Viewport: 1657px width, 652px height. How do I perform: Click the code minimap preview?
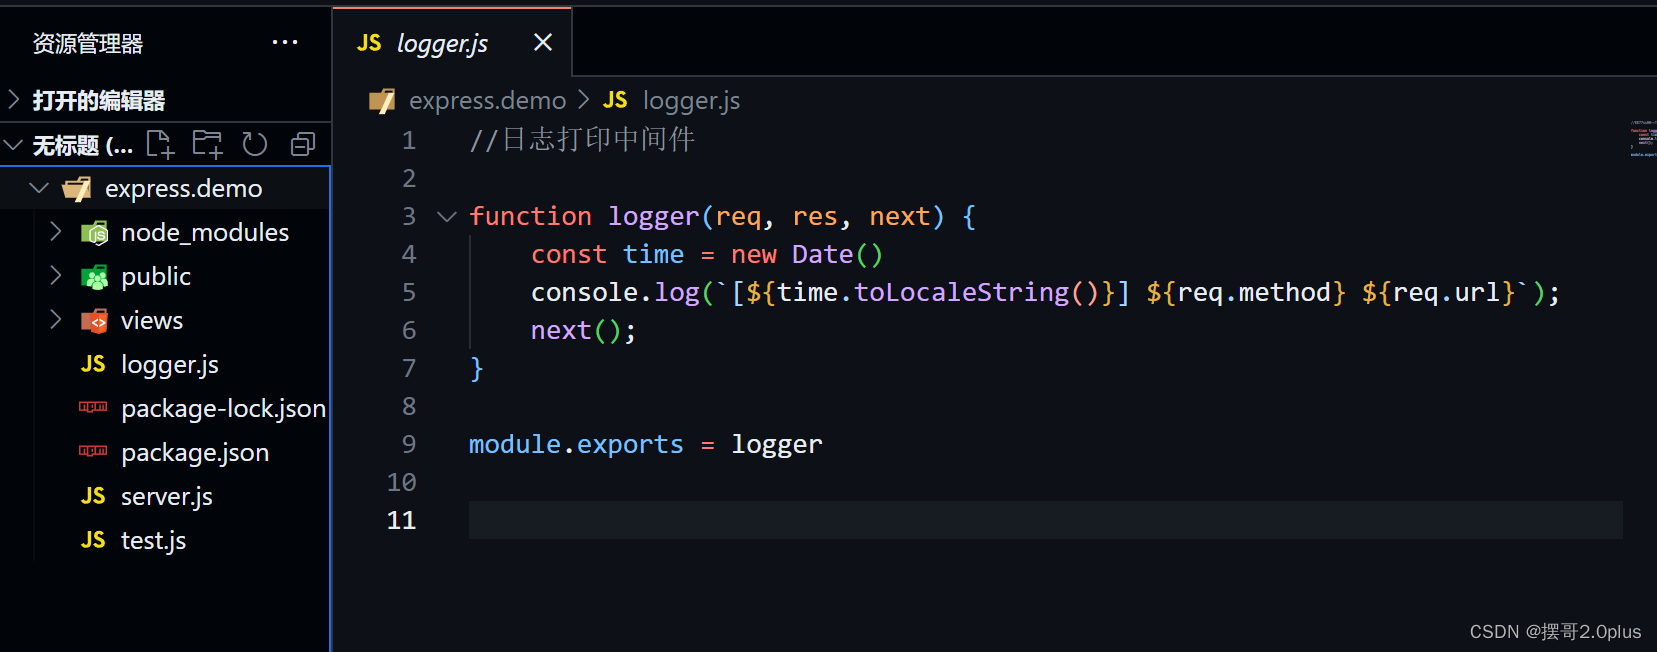(x=1642, y=138)
